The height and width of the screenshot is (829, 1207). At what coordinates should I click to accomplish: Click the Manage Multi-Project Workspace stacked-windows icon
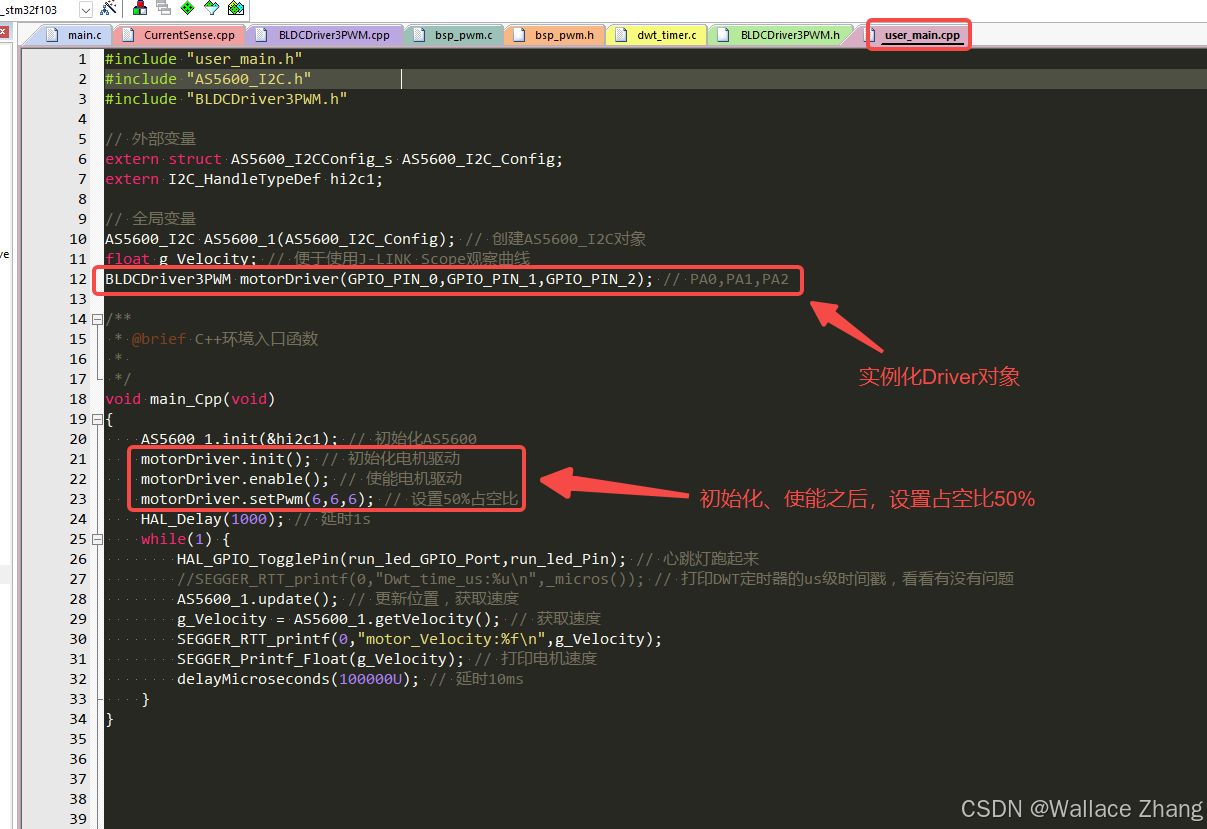163,8
